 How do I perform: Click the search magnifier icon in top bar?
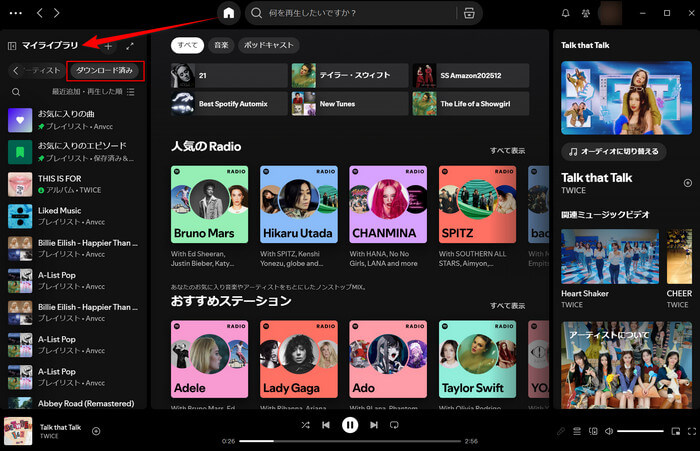(x=256, y=13)
